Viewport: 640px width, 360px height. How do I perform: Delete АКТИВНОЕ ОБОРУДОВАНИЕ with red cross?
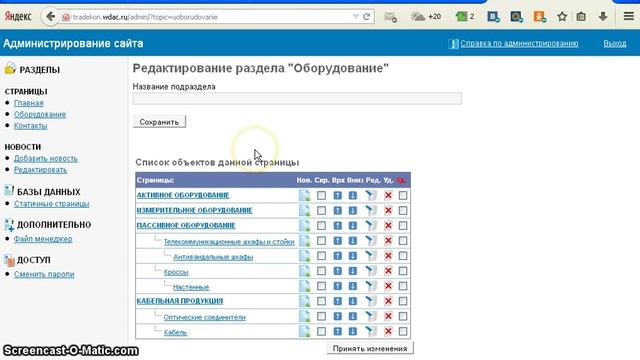388,196
